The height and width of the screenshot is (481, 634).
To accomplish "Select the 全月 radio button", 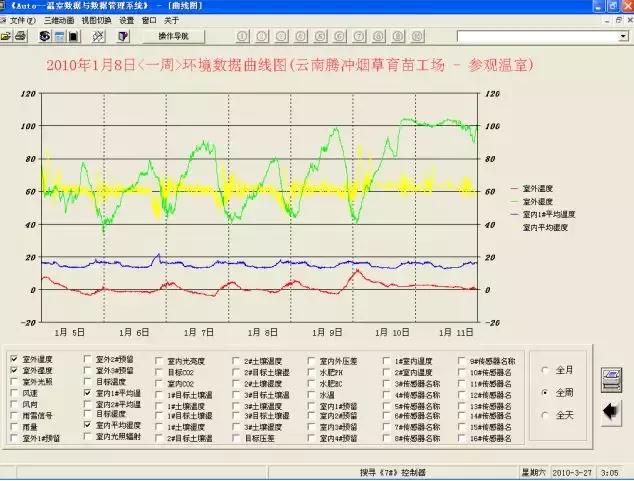I will point(543,369).
